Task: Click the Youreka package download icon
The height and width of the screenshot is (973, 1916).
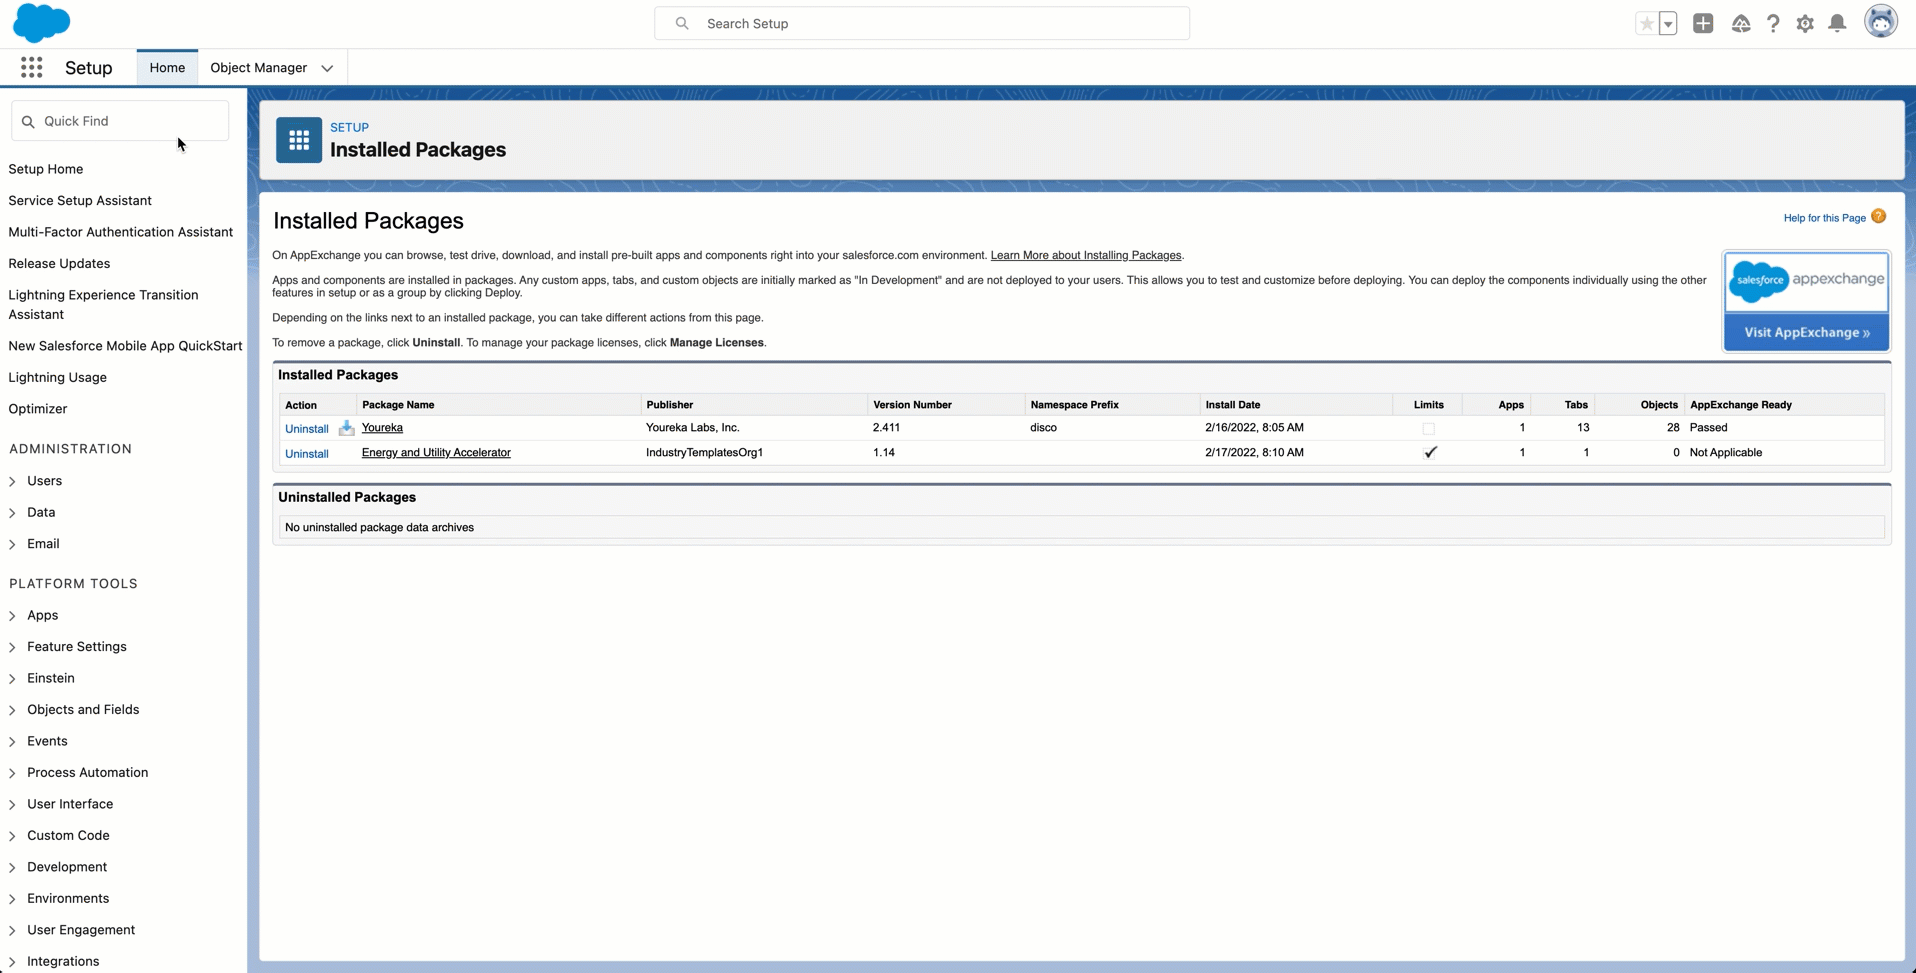Action: pyautogui.click(x=346, y=428)
